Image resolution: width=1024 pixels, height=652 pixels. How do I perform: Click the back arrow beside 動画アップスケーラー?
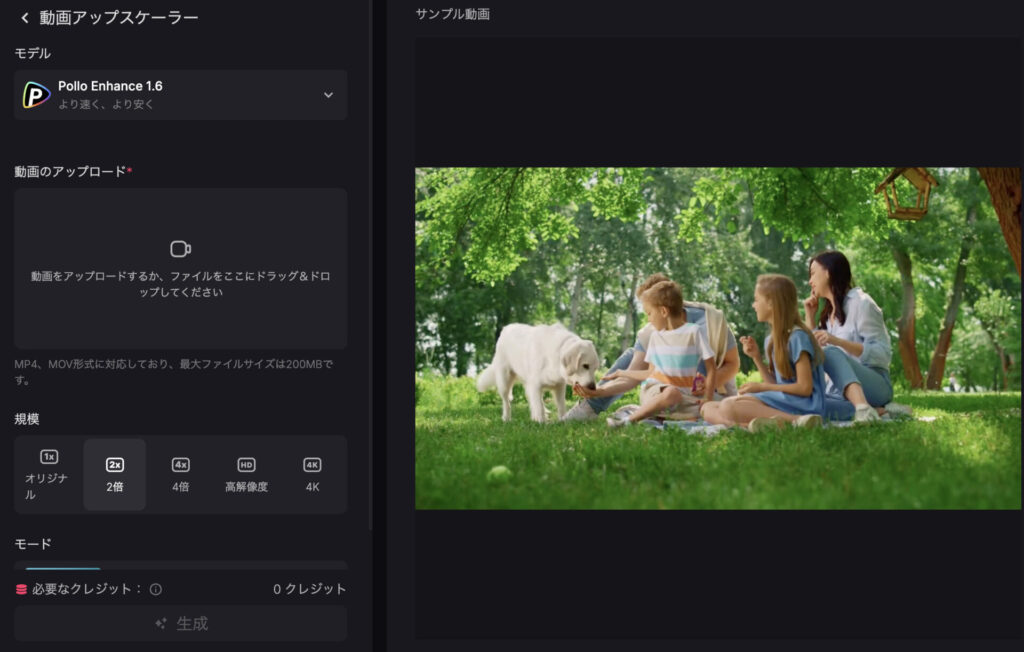click(x=25, y=18)
